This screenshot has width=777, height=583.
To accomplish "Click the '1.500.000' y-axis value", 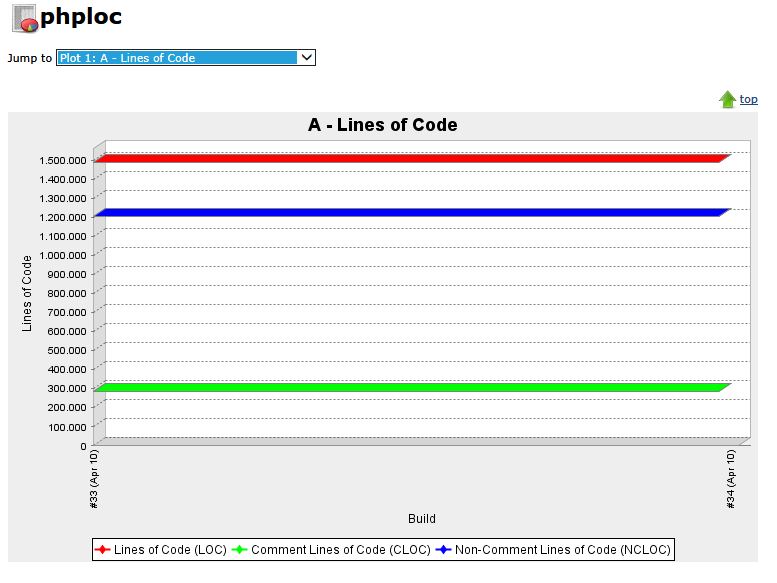I will pyautogui.click(x=63, y=160).
